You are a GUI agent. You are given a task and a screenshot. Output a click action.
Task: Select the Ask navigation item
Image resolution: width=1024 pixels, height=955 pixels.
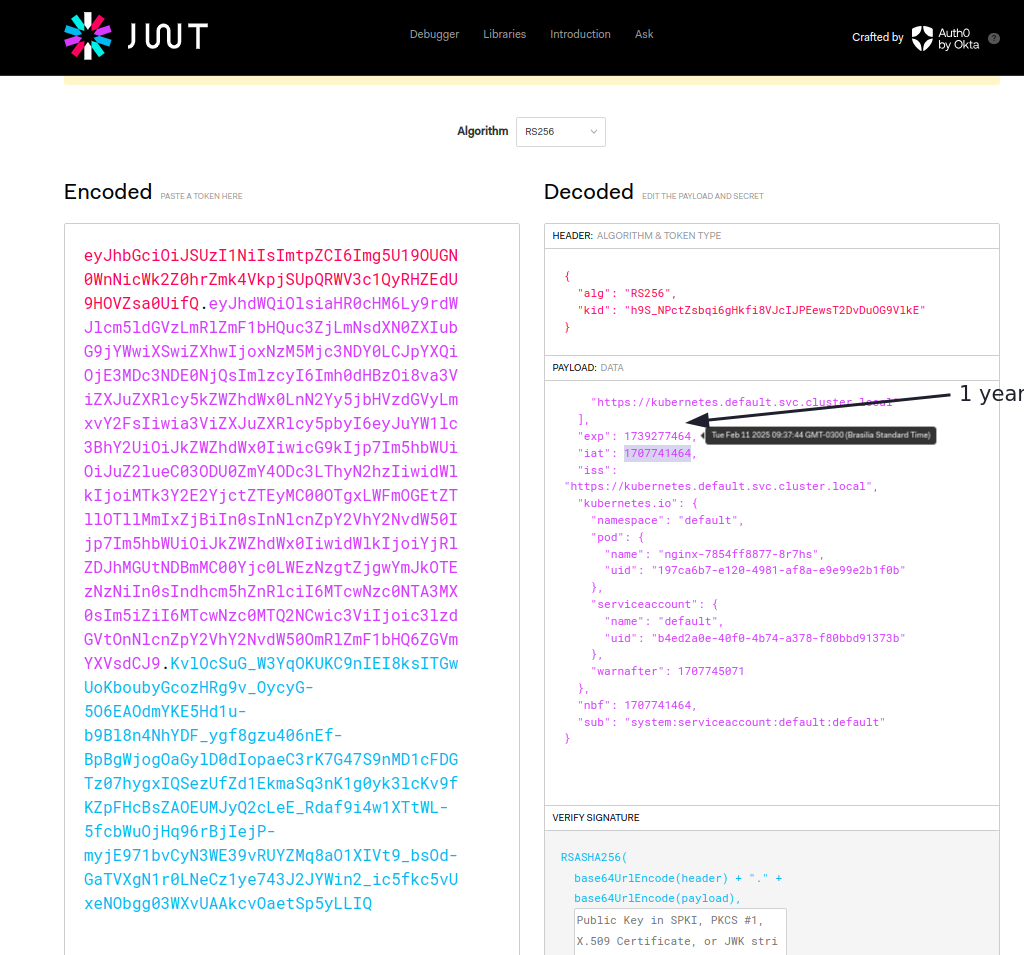644,34
